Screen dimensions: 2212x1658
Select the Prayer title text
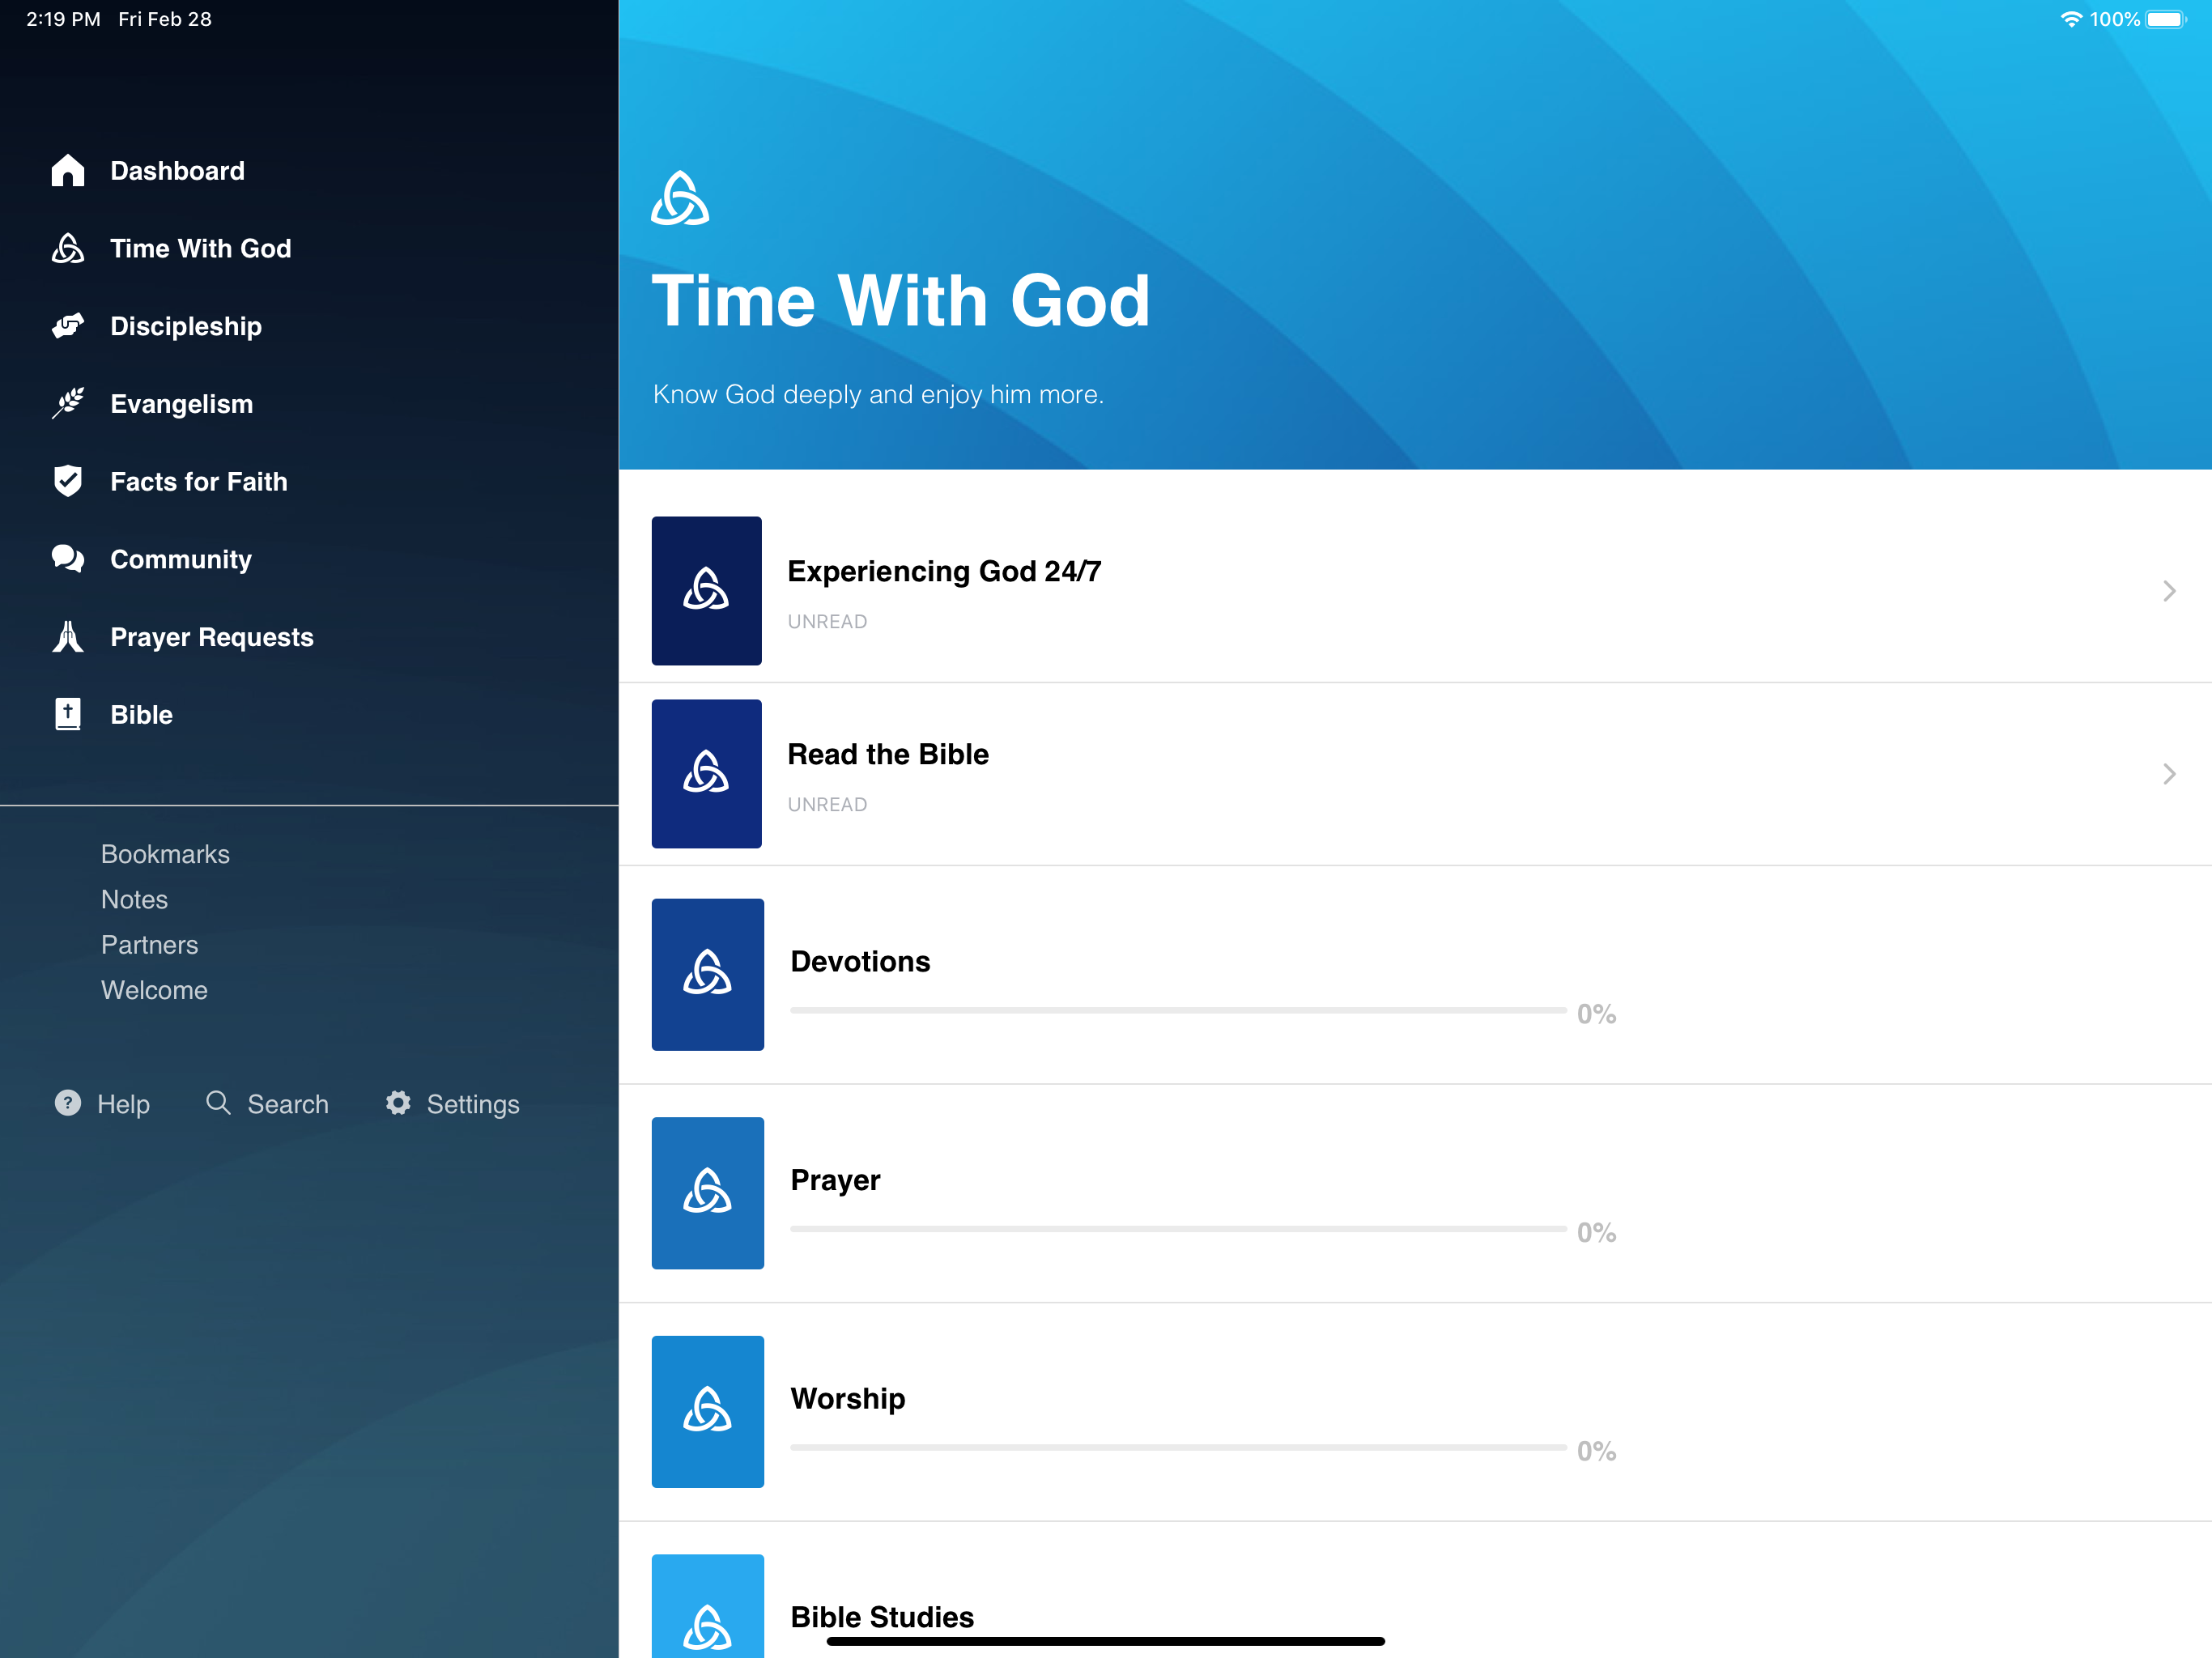click(835, 1180)
